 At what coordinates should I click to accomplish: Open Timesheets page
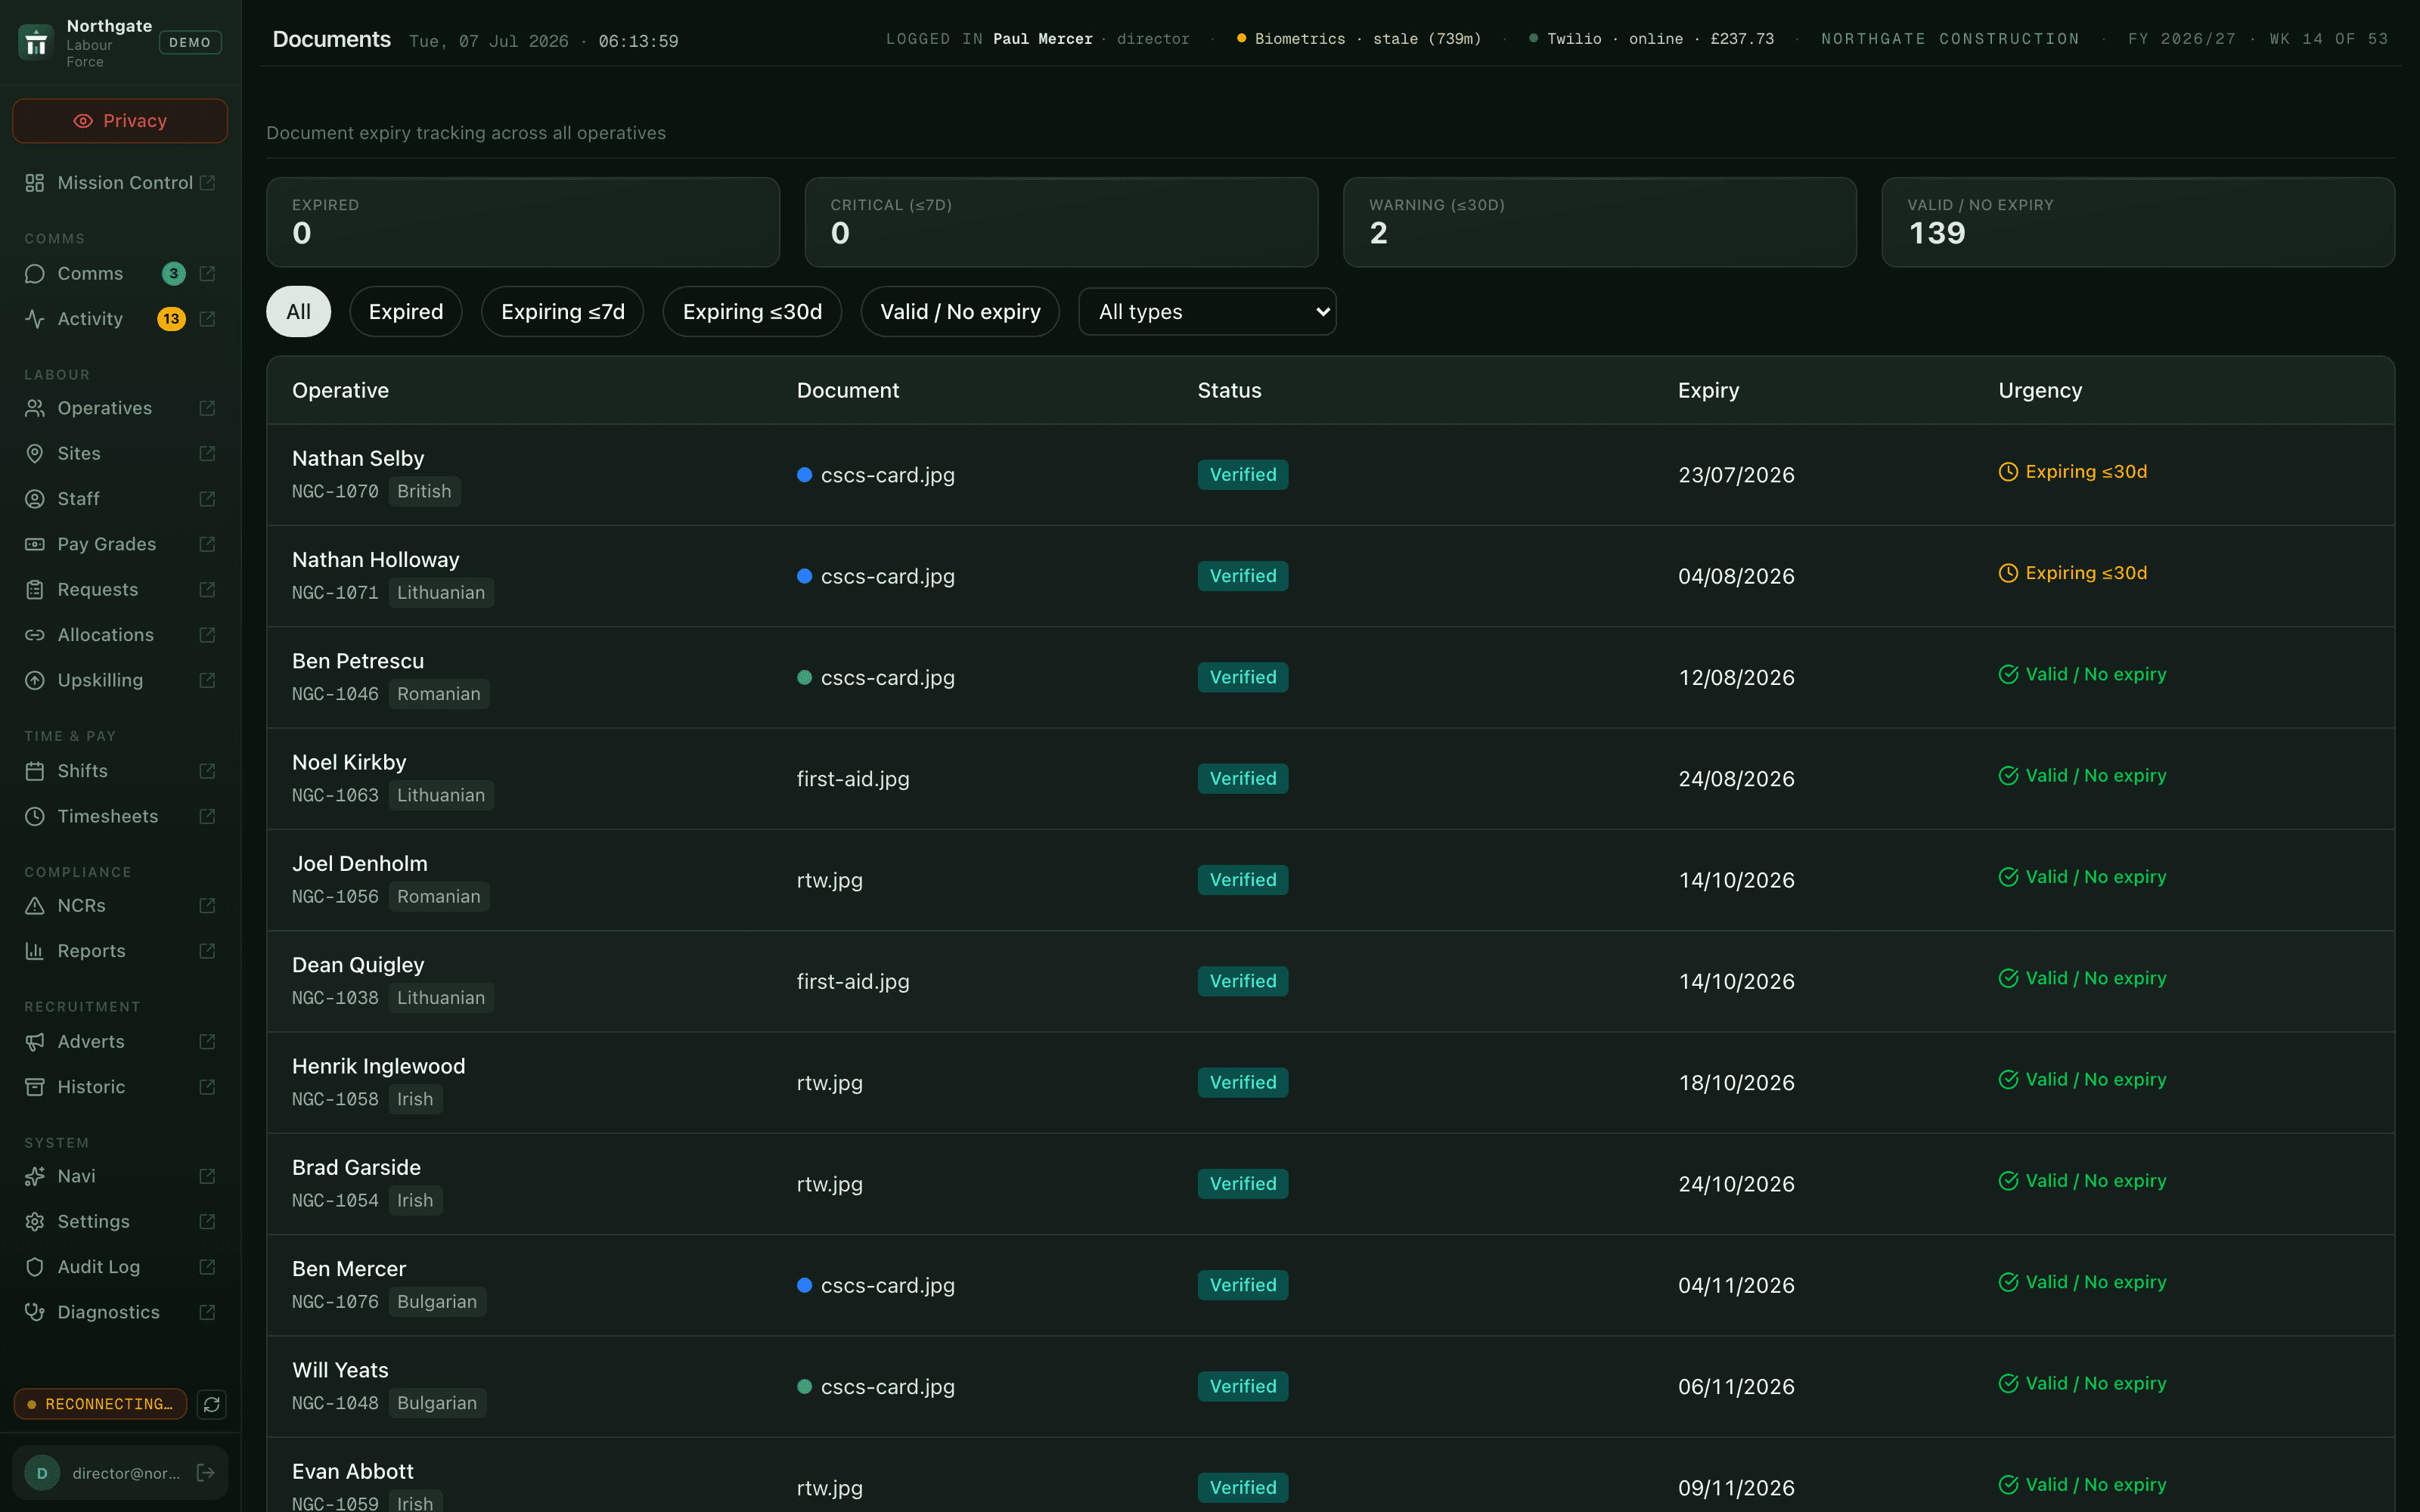click(x=108, y=816)
